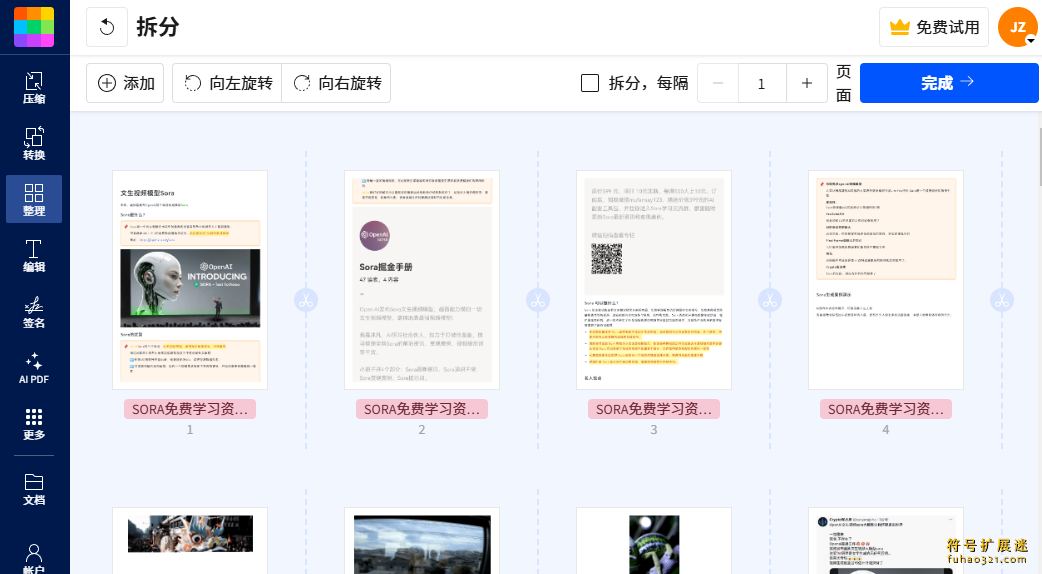This screenshot has width=1042, height=574.
Task: Click scissors split marker after page 3
Action: click(770, 300)
